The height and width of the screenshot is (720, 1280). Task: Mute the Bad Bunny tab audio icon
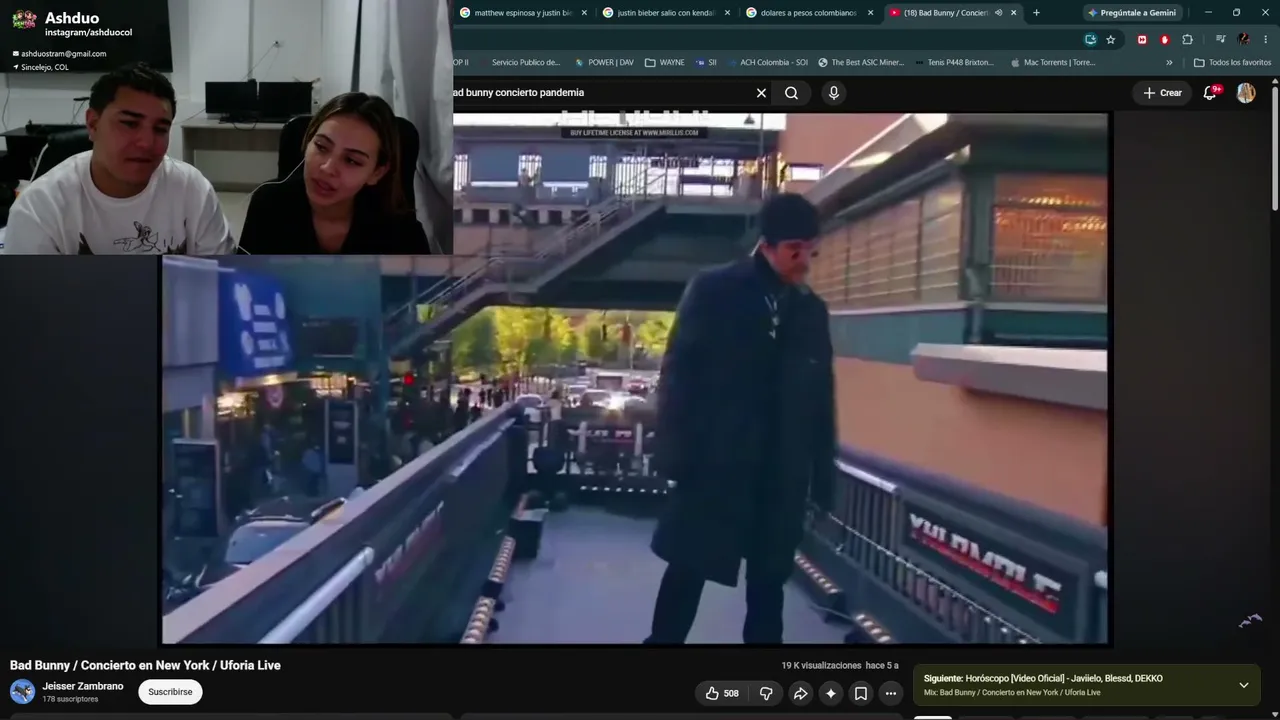click(x=998, y=13)
